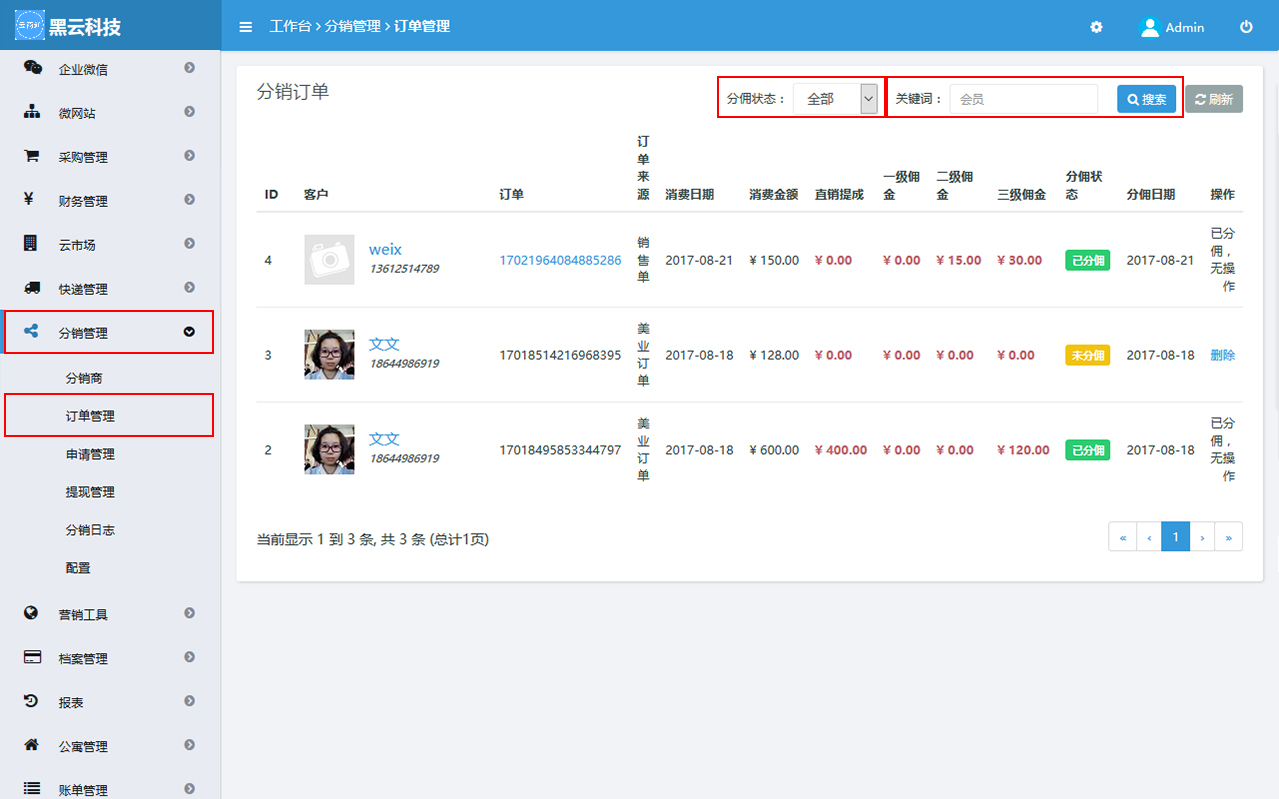This screenshot has height=799, width=1279.
Task: Click the power logout icon
Action: point(1246,27)
